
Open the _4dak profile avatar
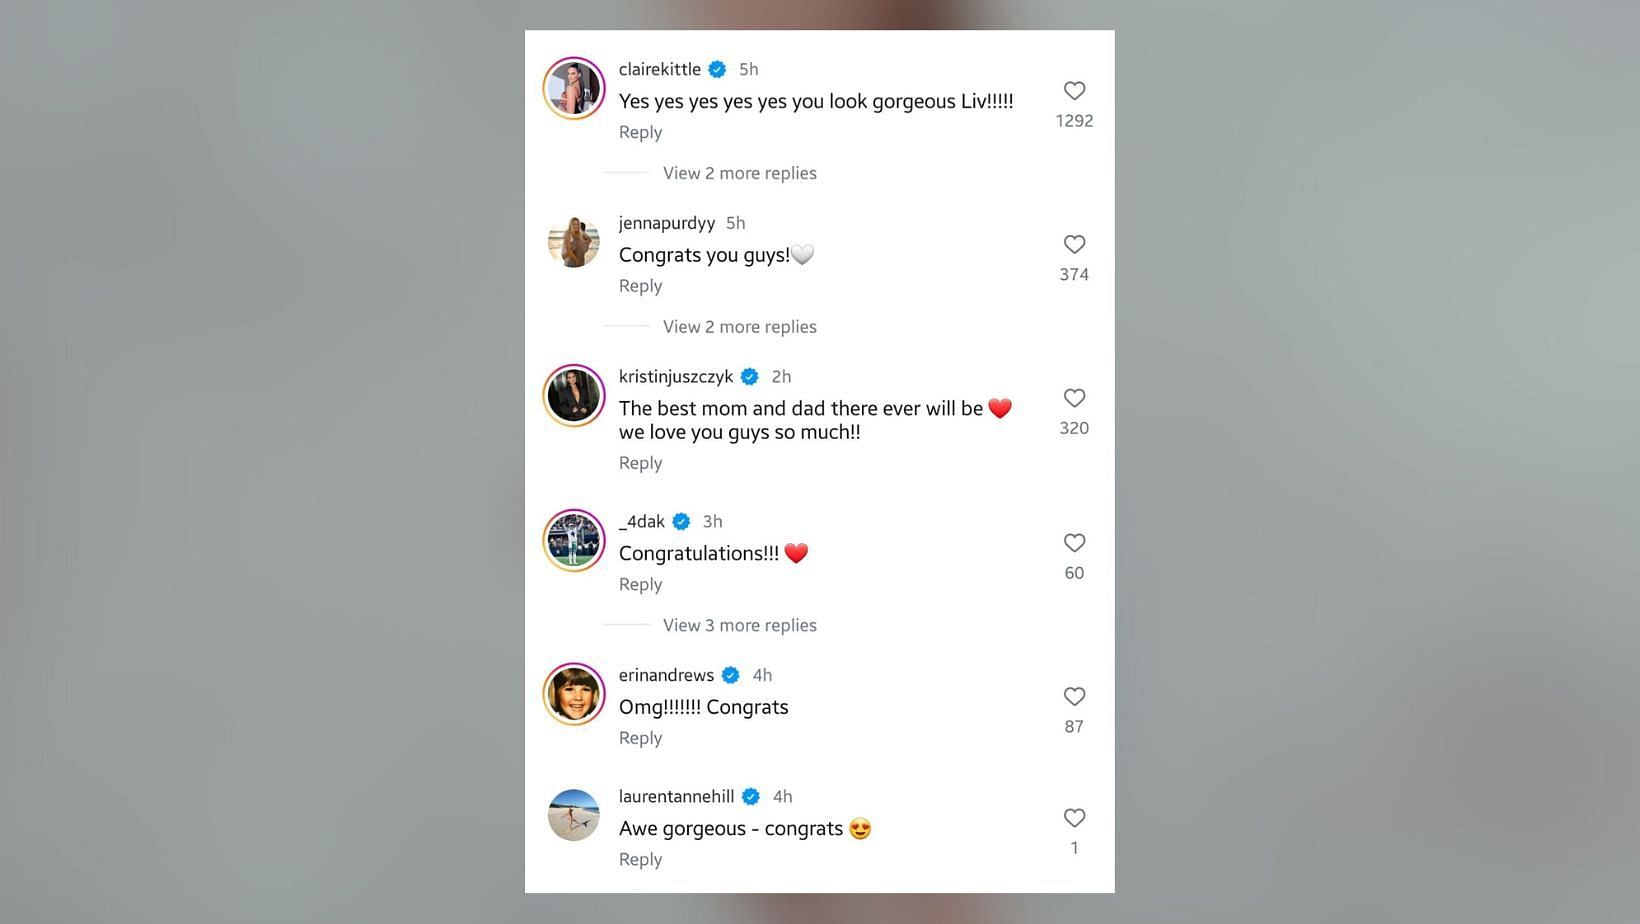click(574, 540)
